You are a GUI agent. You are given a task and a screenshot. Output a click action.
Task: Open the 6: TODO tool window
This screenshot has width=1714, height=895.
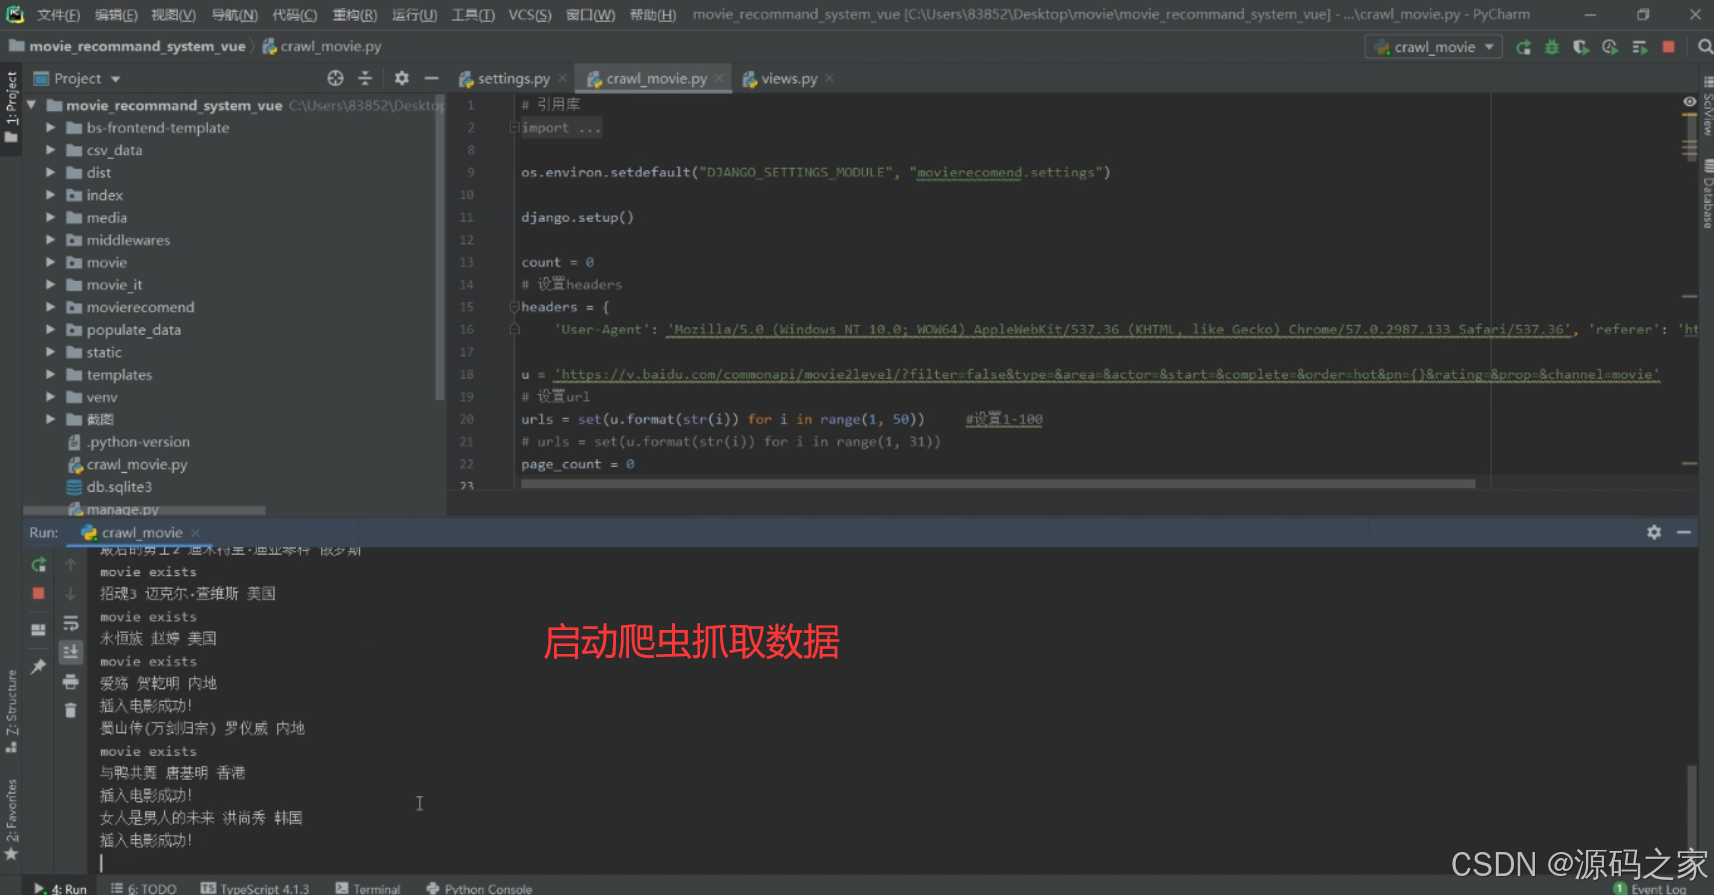[x=143, y=888]
